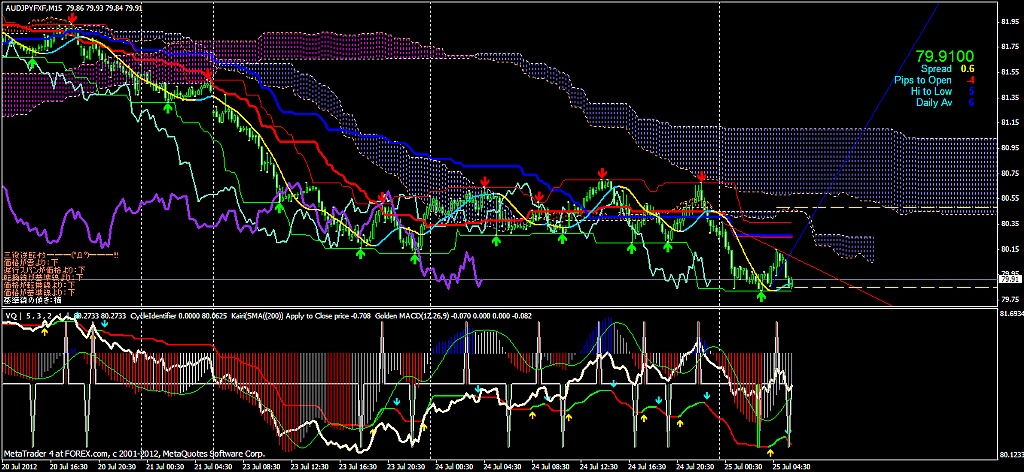
Task: Select the upper yellow dashed horizontal line
Action: pyautogui.click(x=886, y=208)
